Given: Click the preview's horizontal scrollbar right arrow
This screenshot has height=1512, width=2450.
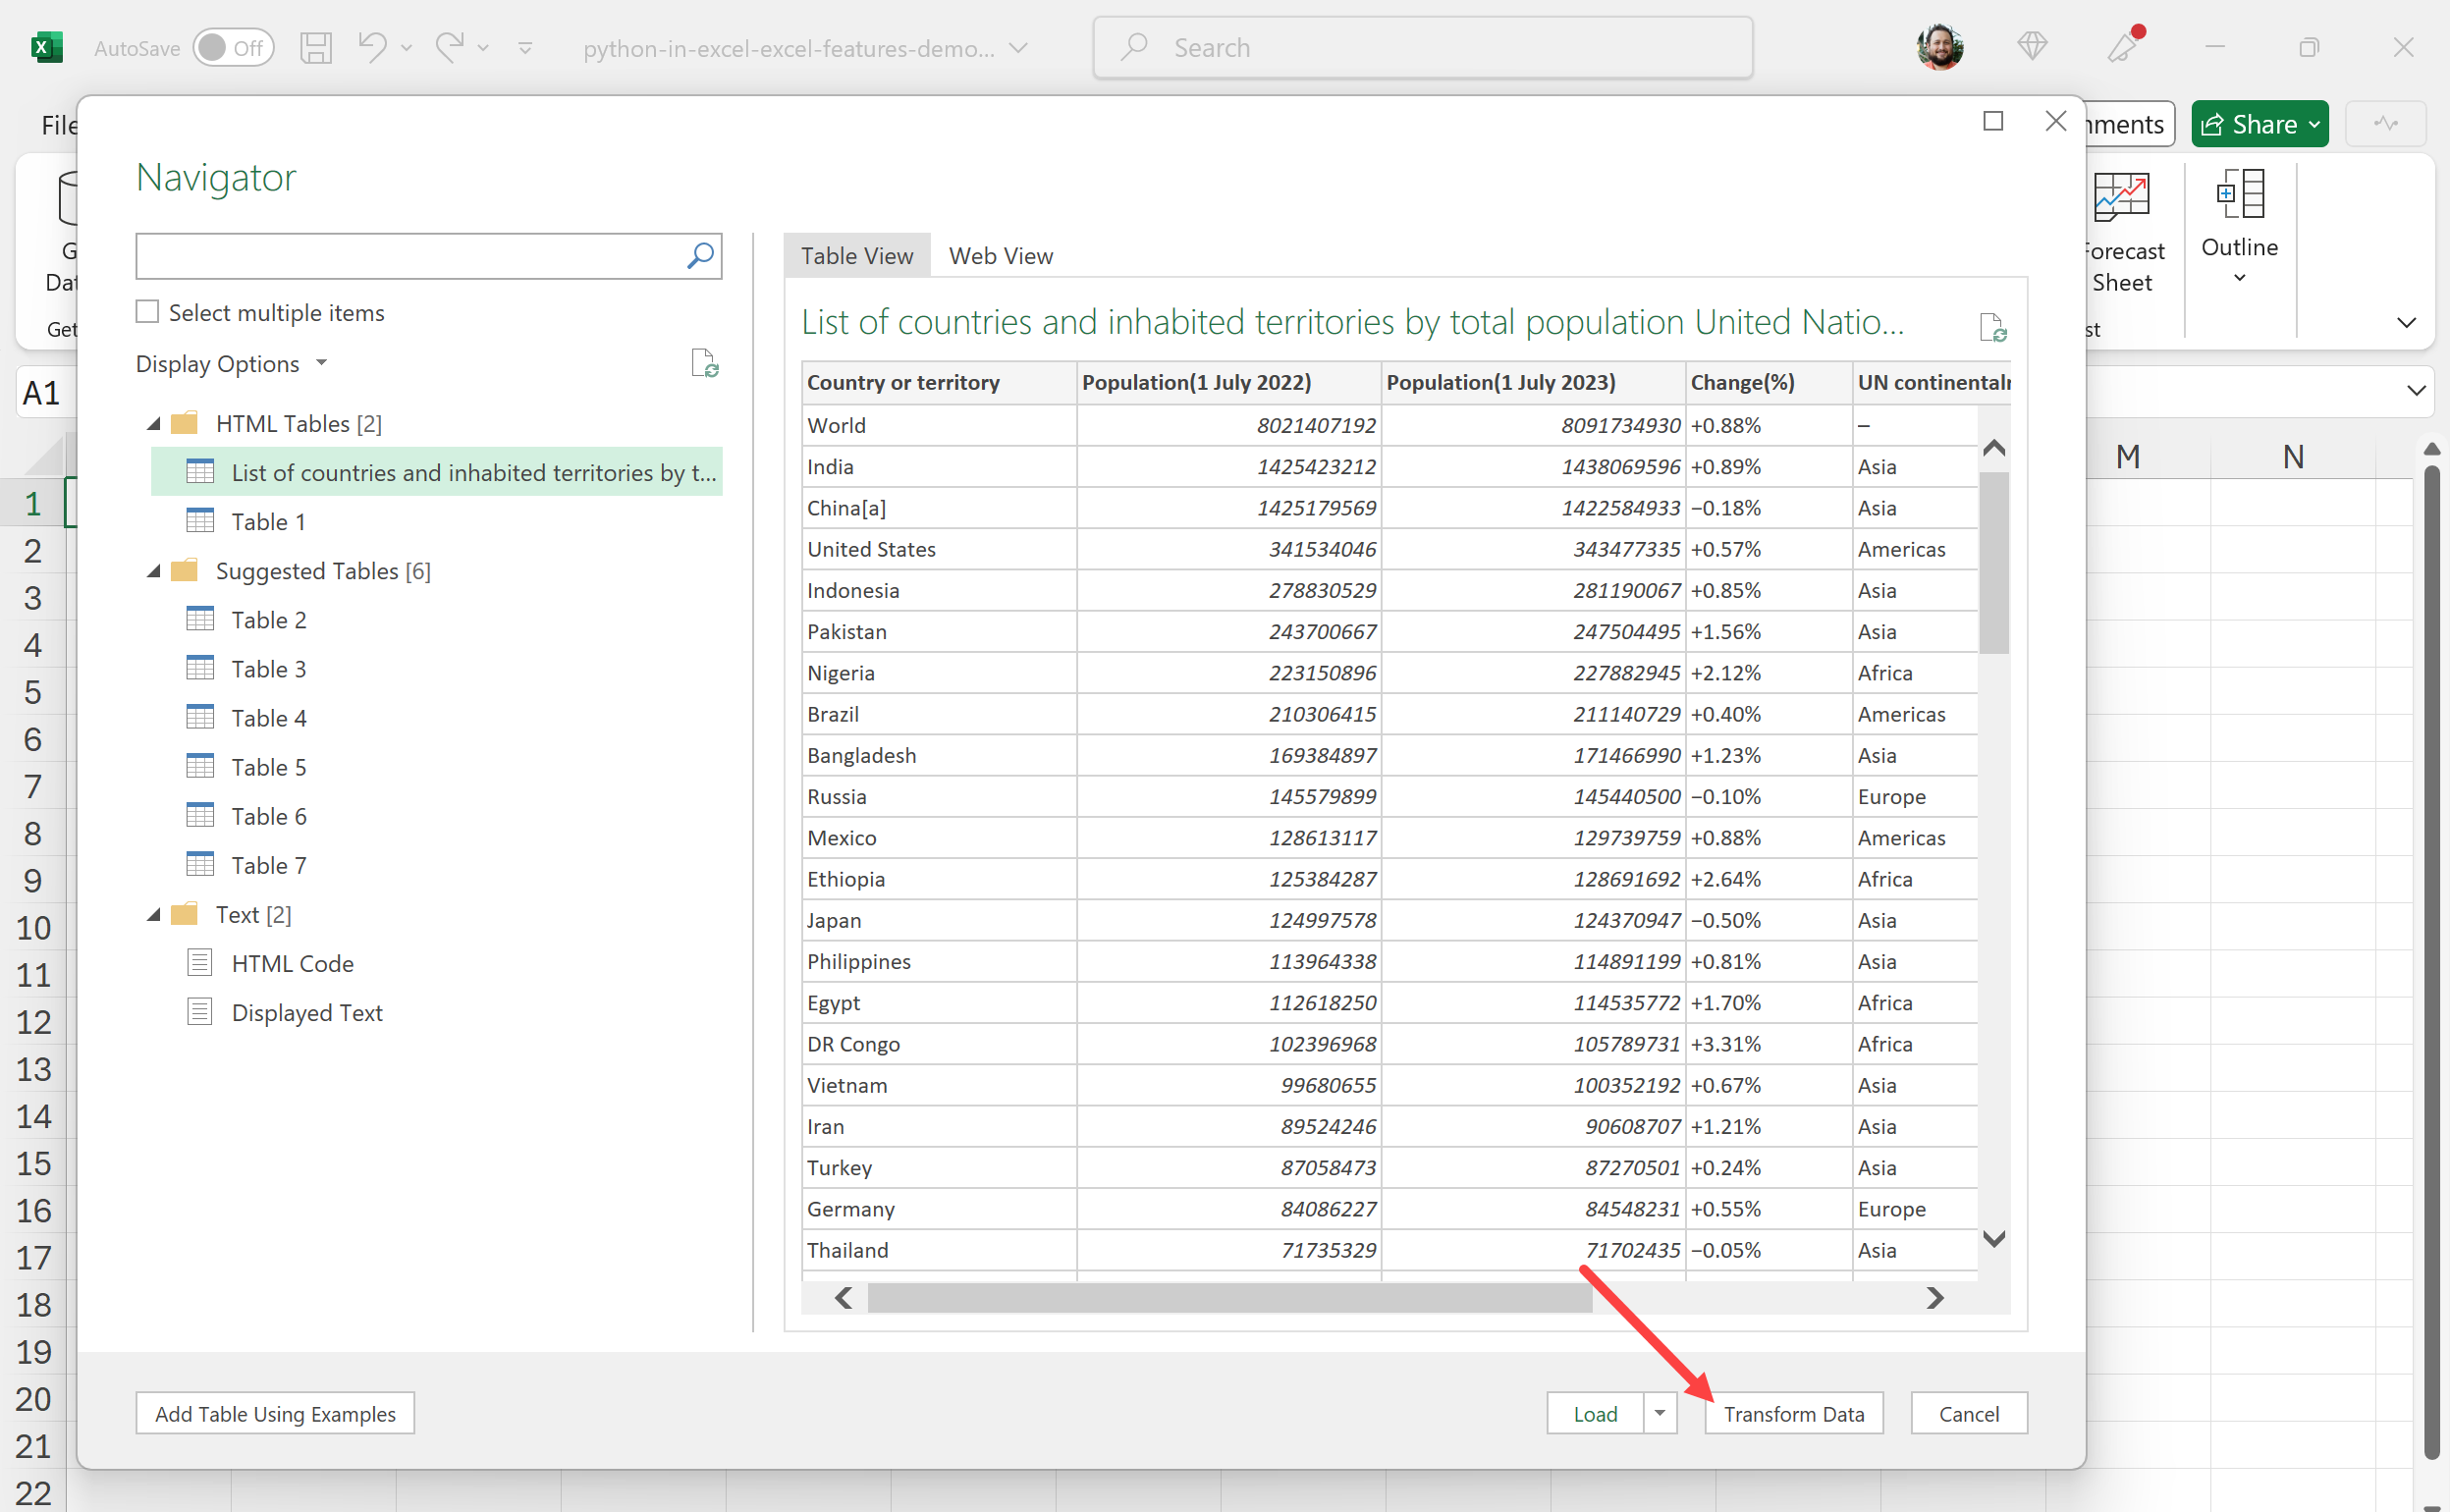Looking at the screenshot, I should [x=1935, y=1298].
